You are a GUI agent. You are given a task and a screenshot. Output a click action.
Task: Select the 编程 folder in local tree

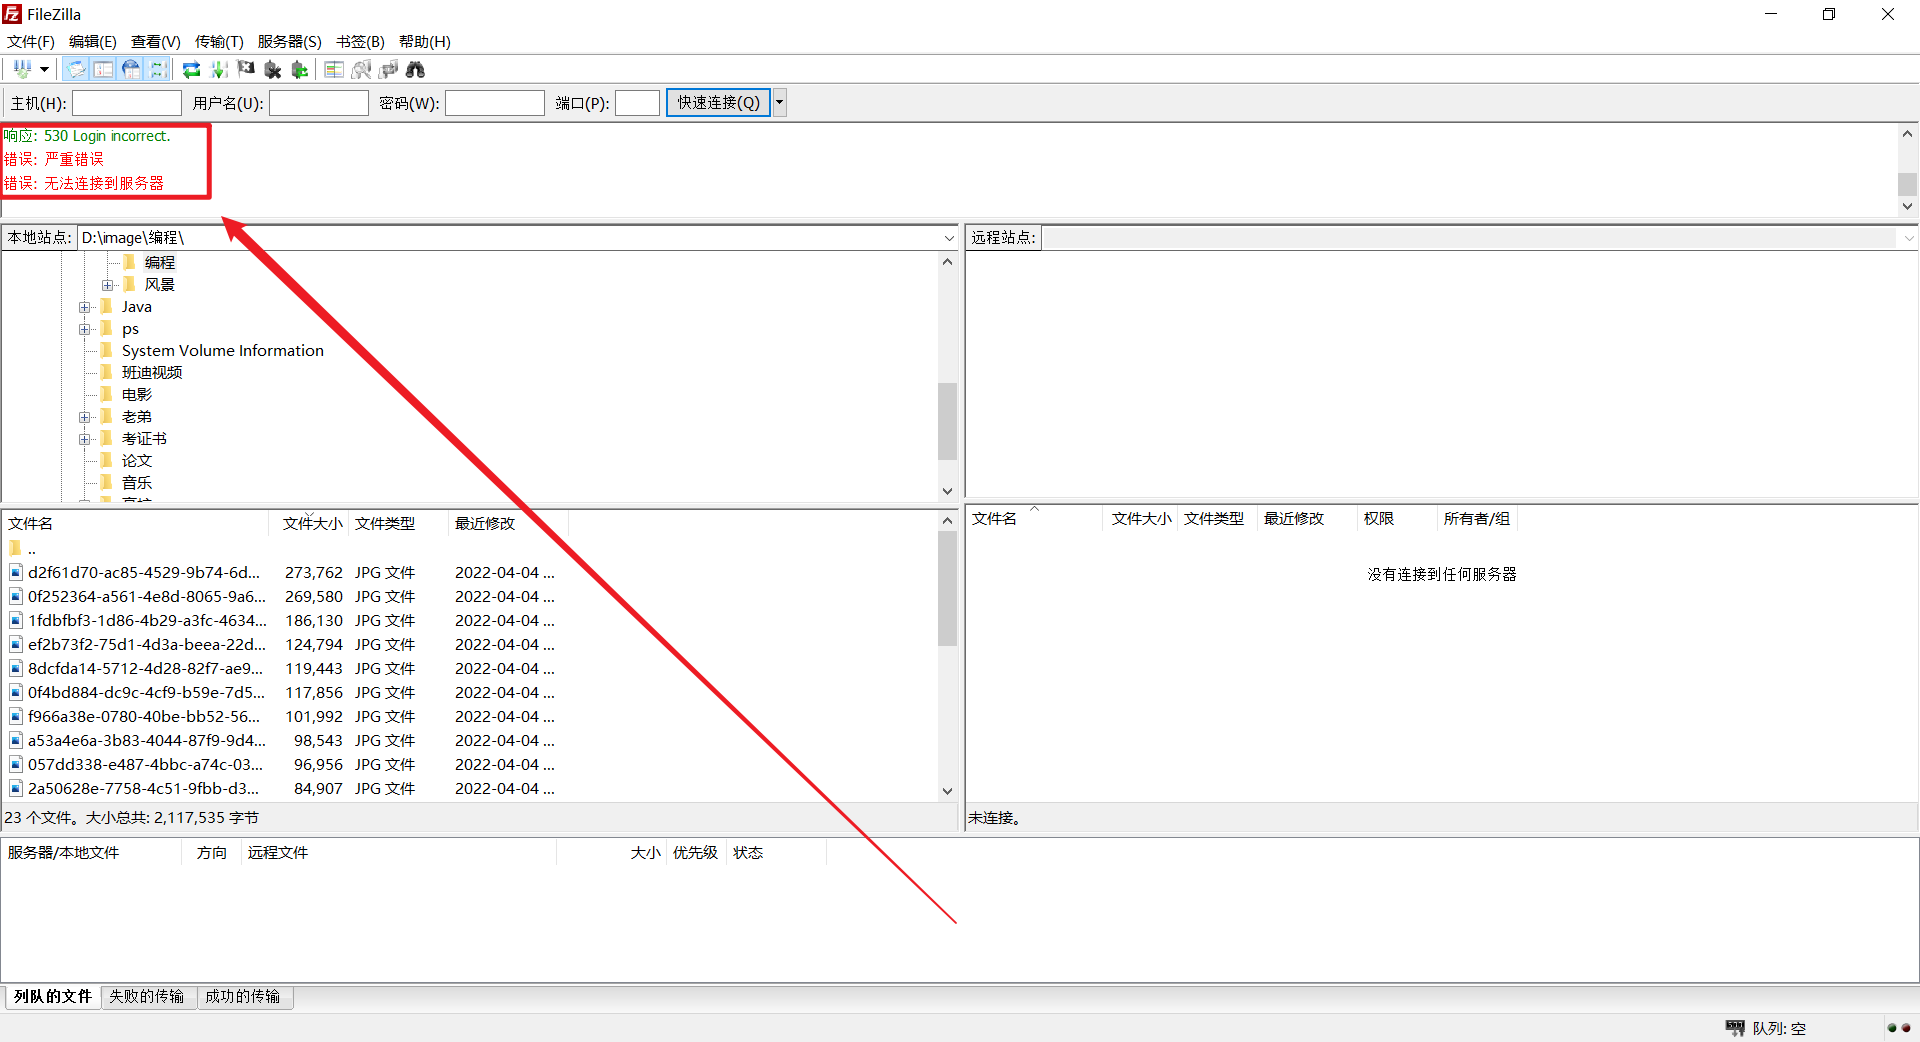click(159, 262)
